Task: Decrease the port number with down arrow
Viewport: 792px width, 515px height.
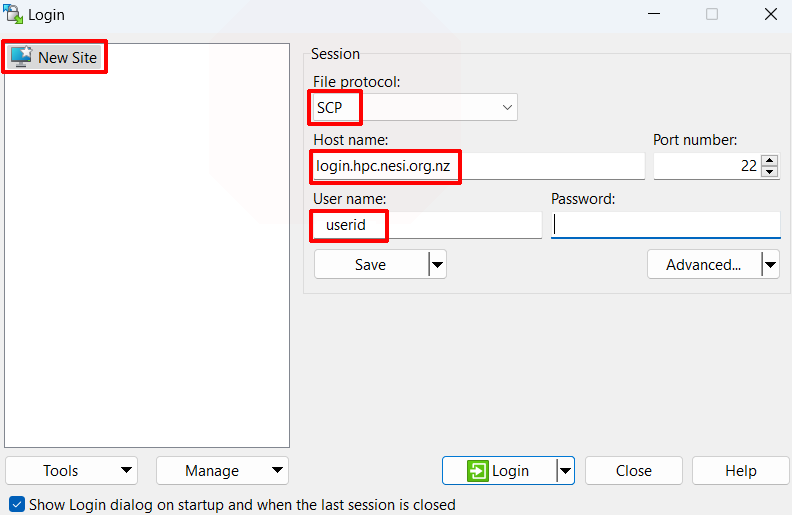Action: click(769, 172)
